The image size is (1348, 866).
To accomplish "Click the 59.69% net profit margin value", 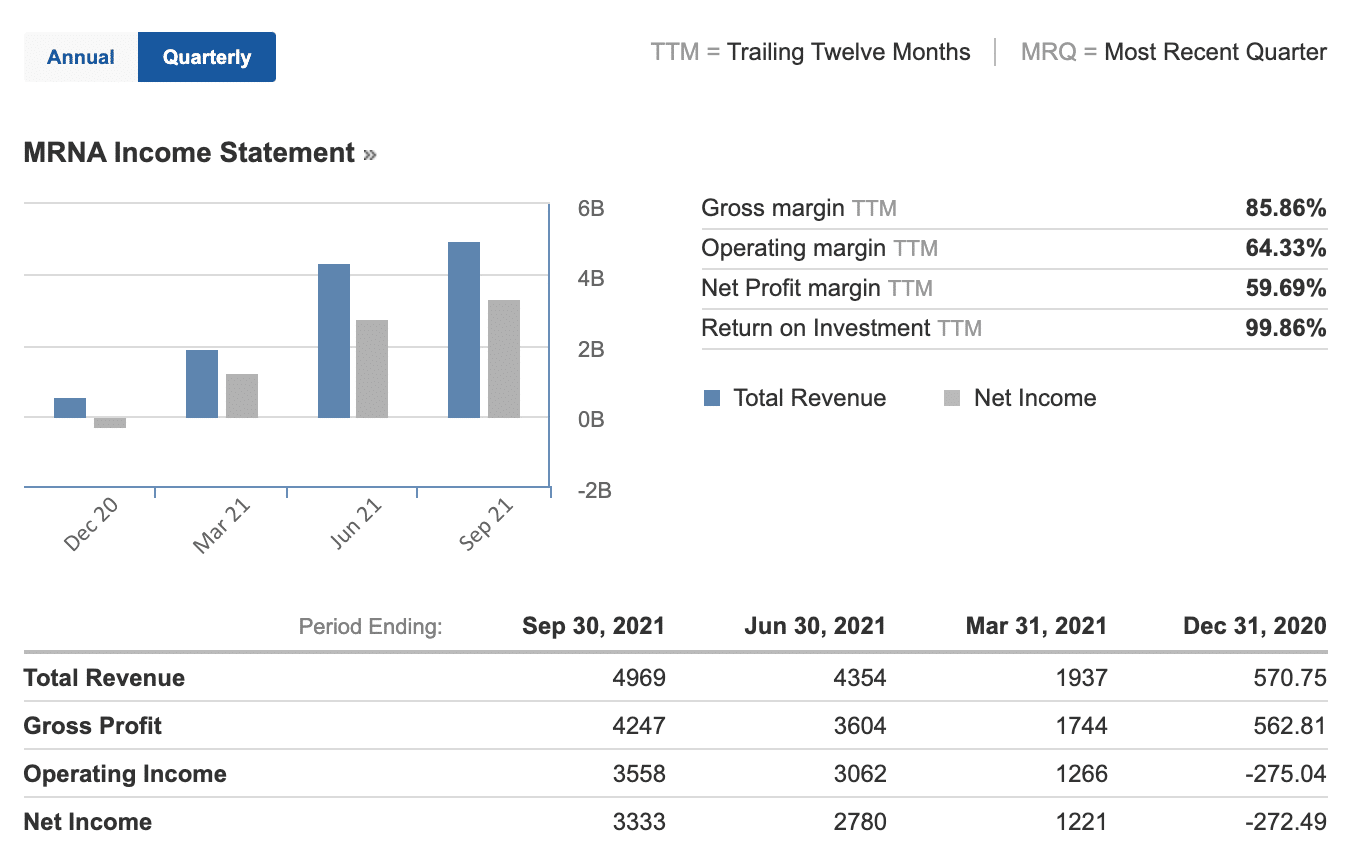I will [x=1286, y=288].
